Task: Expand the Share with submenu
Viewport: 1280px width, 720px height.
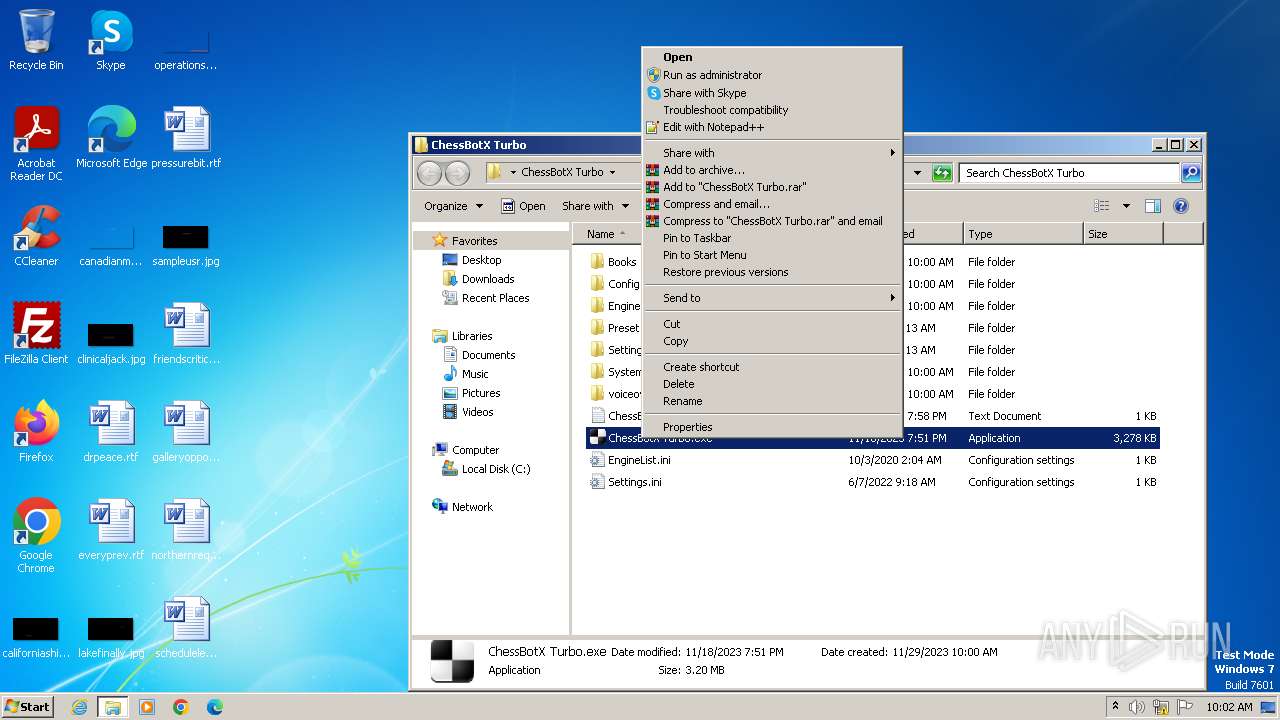Action: tap(772, 153)
